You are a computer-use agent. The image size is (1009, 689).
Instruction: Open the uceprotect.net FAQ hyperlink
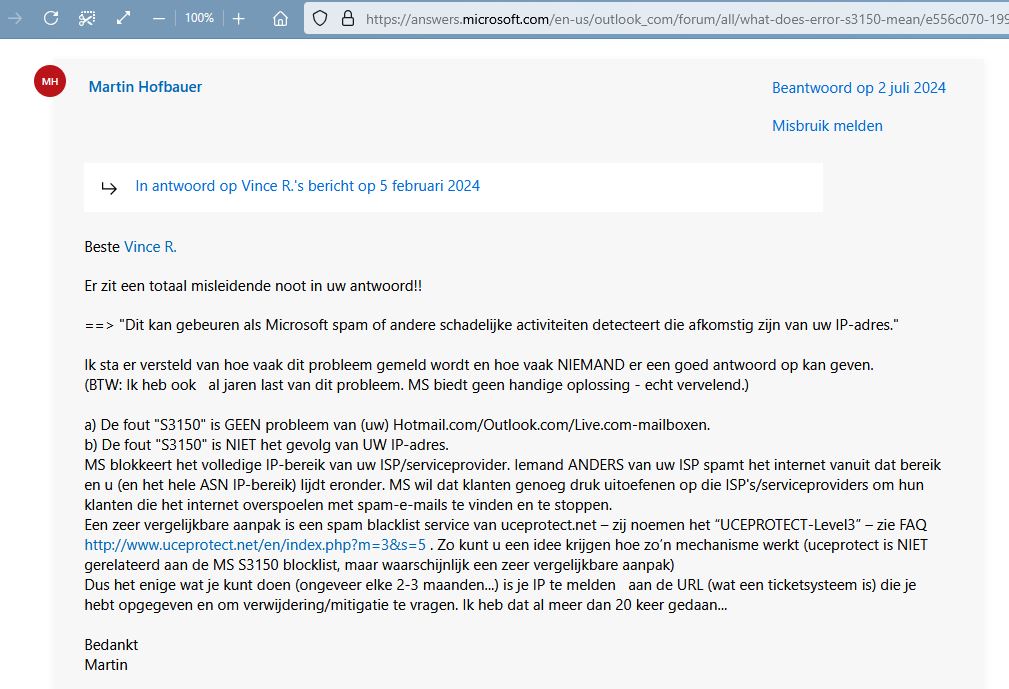pos(255,545)
